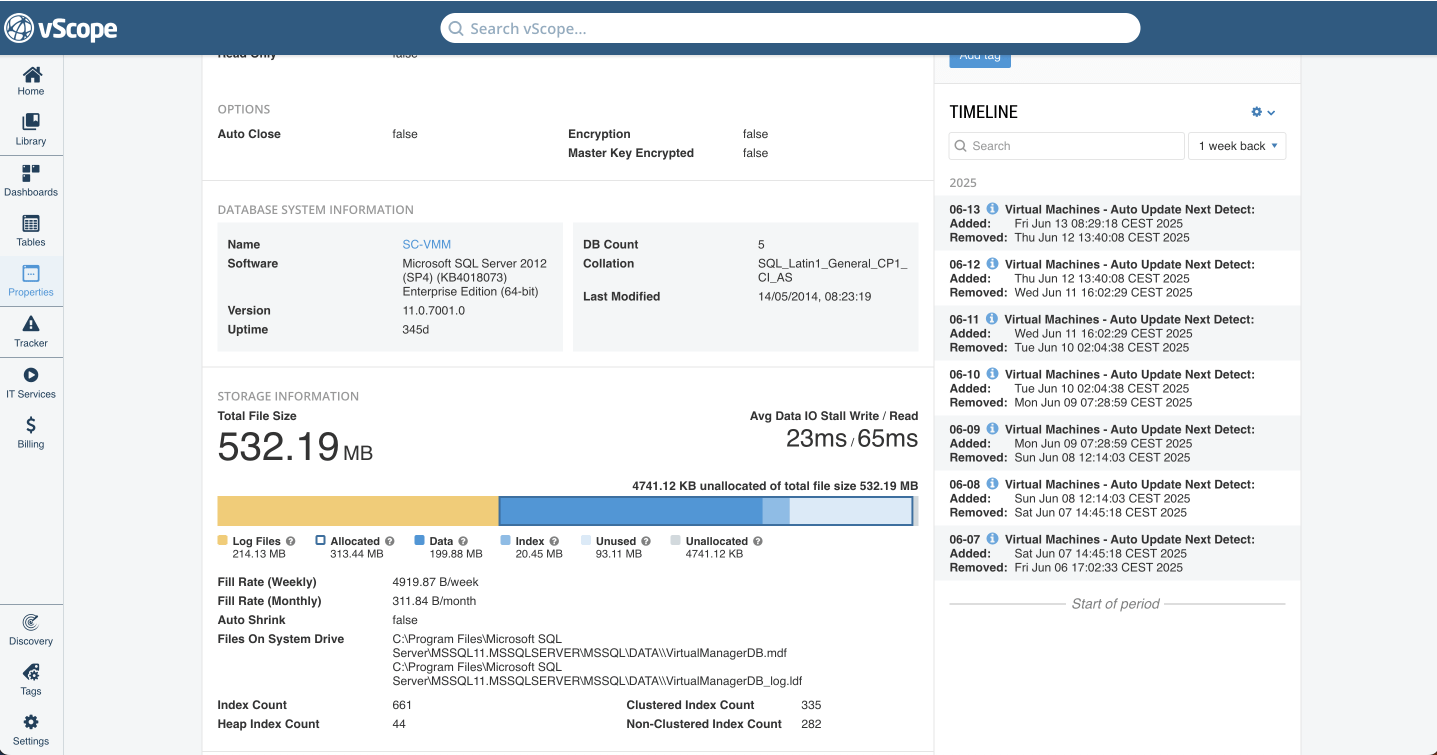Screen dimensions: 1437x755
Task: Click the Start of period marker
Action: (1116, 604)
